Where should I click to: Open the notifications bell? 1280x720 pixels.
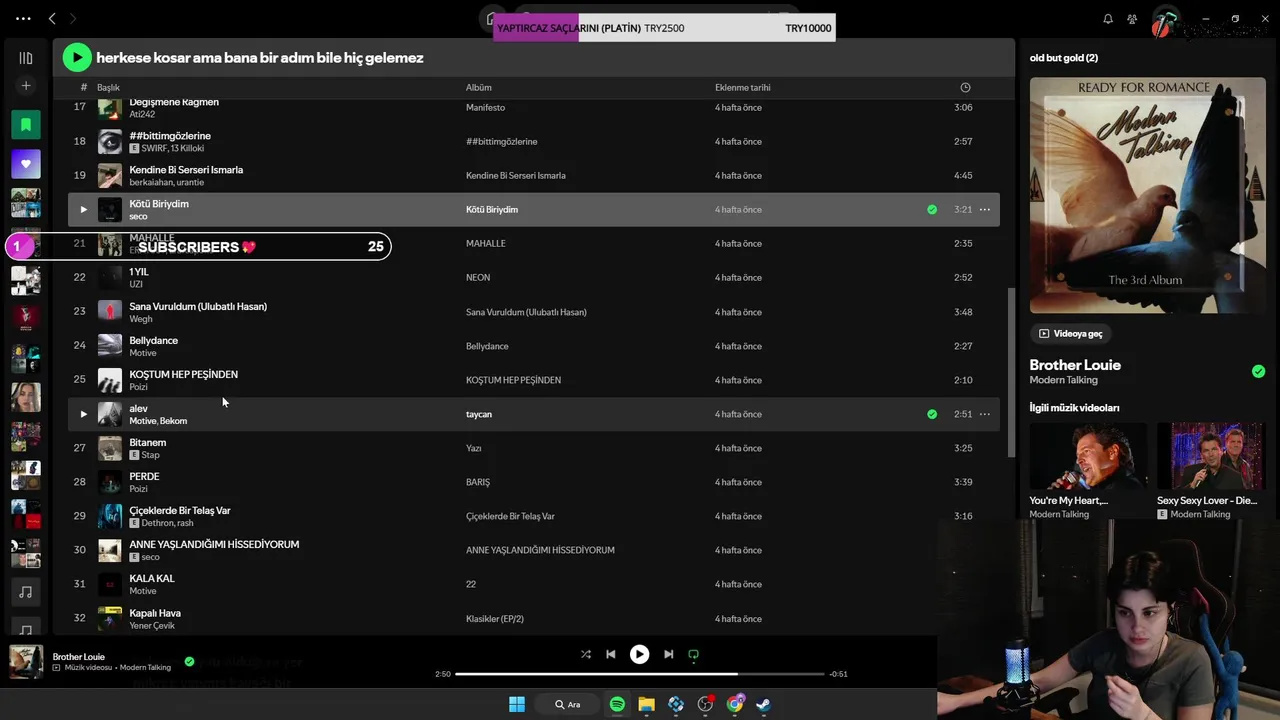pyautogui.click(x=1108, y=19)
